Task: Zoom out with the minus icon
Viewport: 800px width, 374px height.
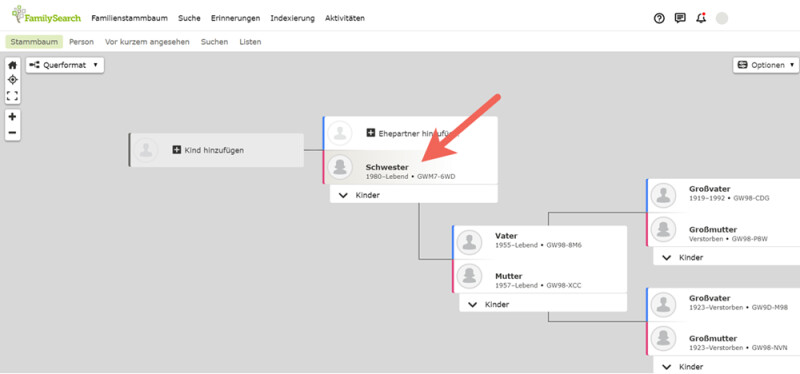Action: [x=12, y=133]
